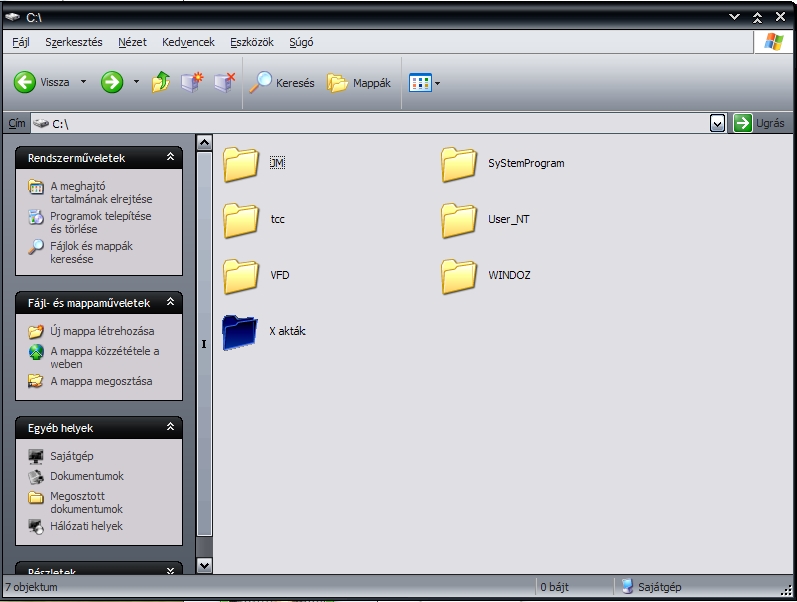Select the WINDOZ folder icon
This screenshot has width=797, height=602.
point(459,276)
